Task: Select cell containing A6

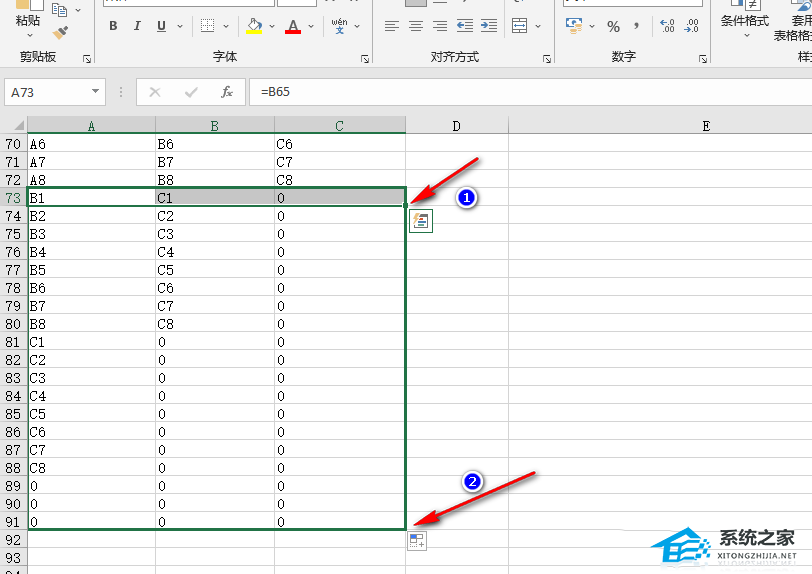Action: pyautogui.click(x=92, y=144)
